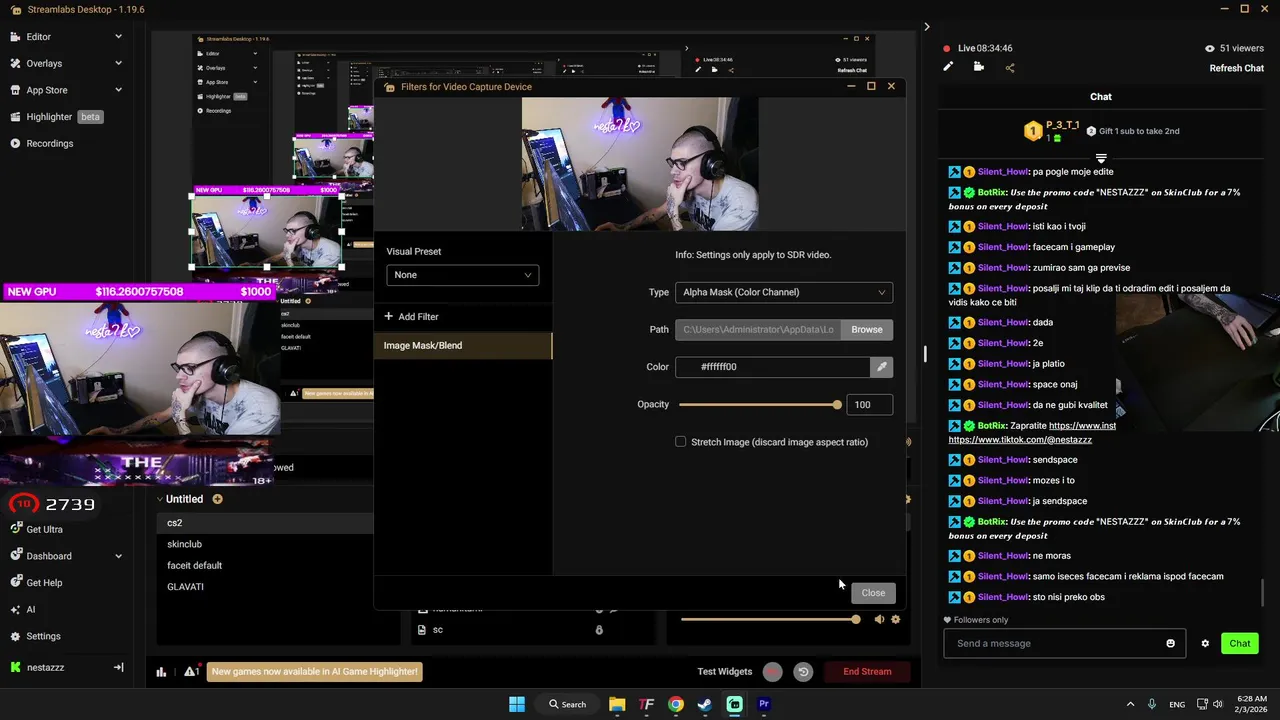Adjust the mixer volume slider
Image resolution: width=1280 pixels, height=720 pixels.
point(768,620)
